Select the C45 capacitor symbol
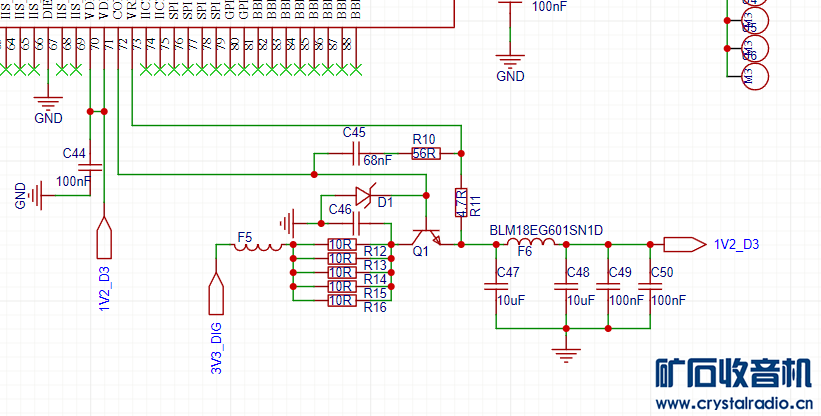 pyautogui.click(x=355, y=153)
